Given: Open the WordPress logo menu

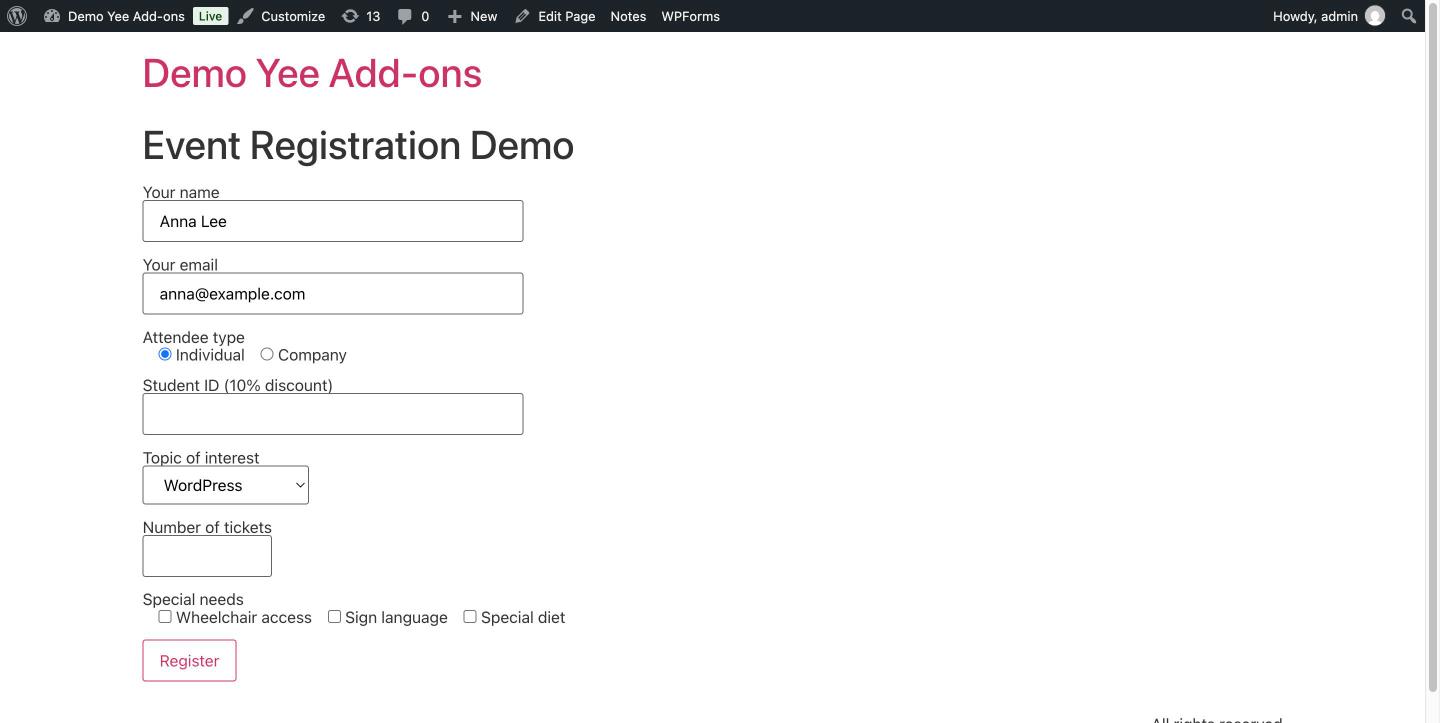Looking at the screenshot, I should (x=17, y=16).
